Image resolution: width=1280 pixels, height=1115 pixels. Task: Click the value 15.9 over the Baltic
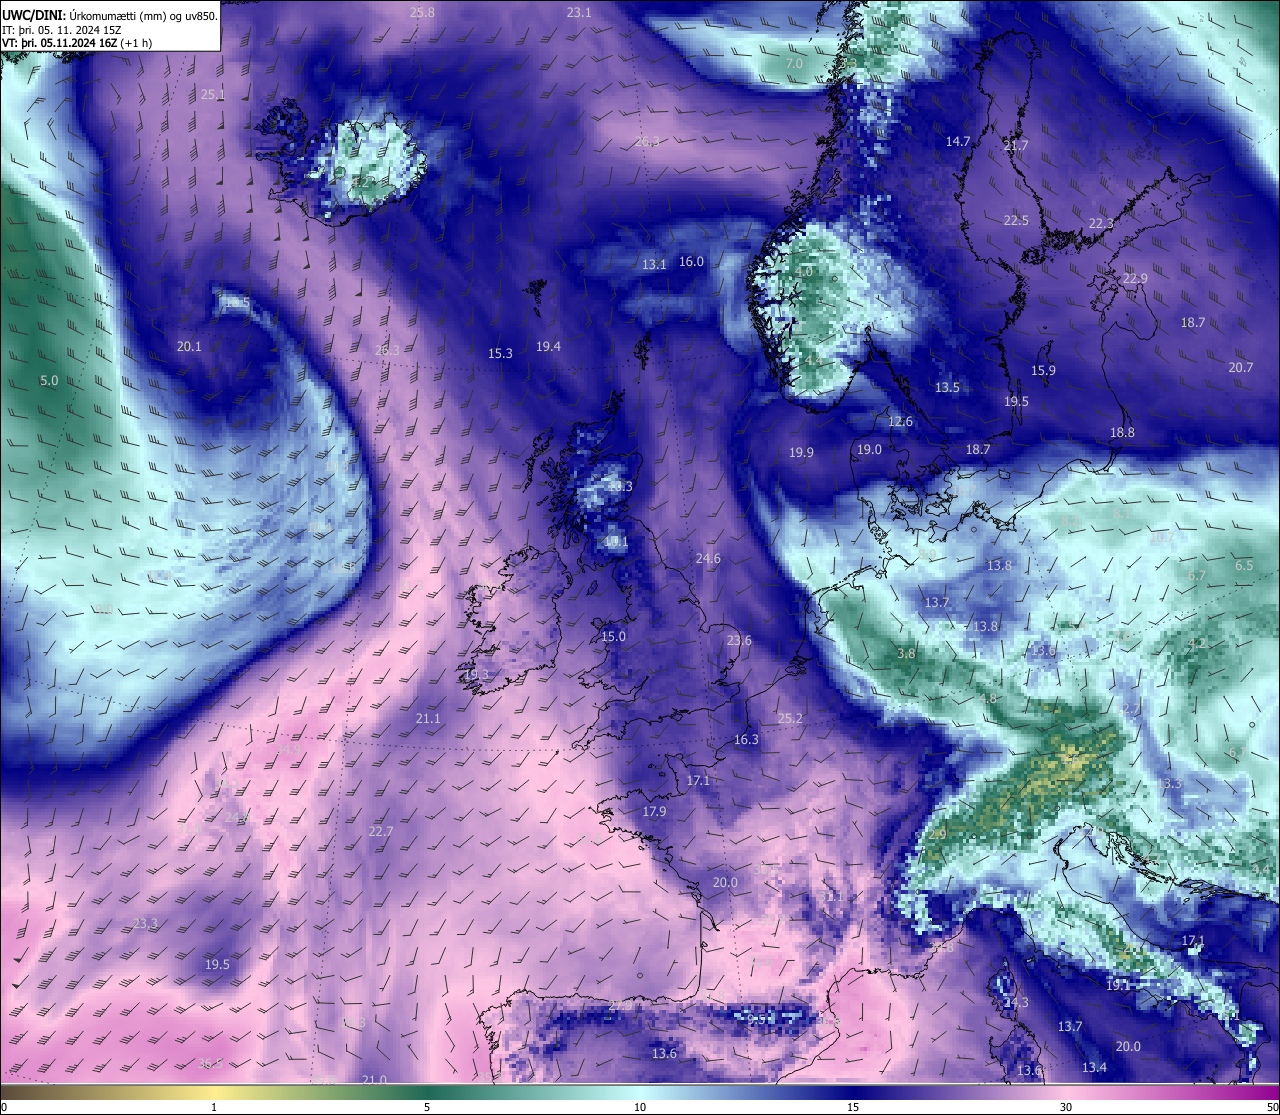1043,371
